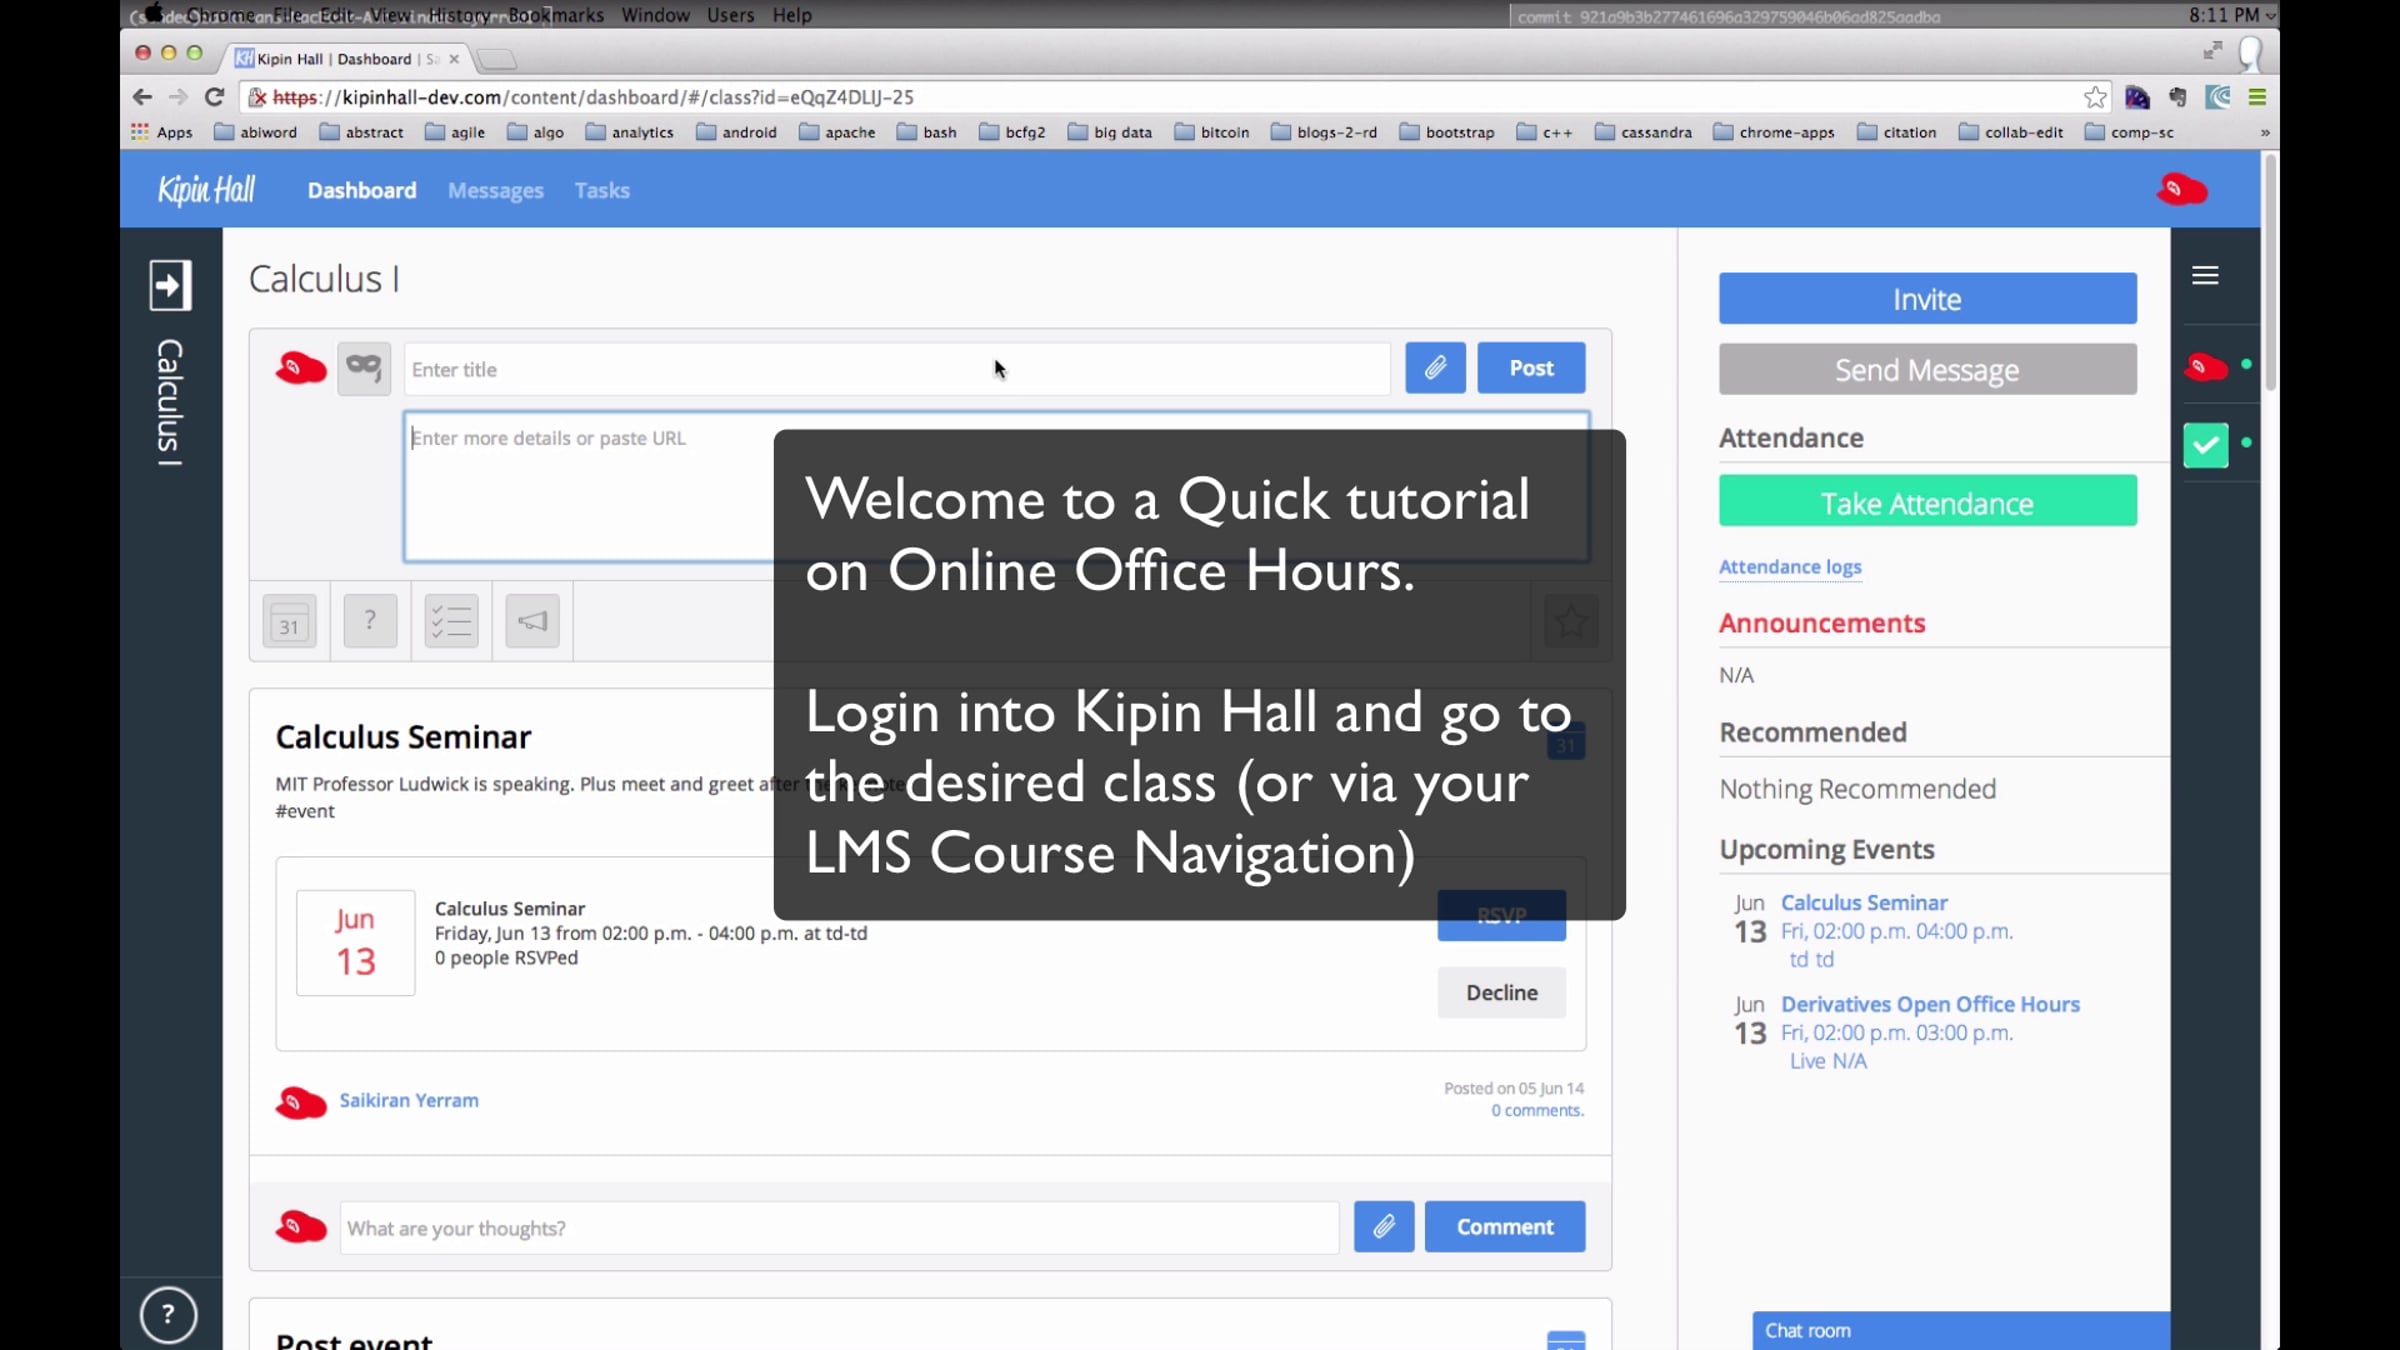
Task: Open the Apps bookmarks shortcut
Action: 162,132
